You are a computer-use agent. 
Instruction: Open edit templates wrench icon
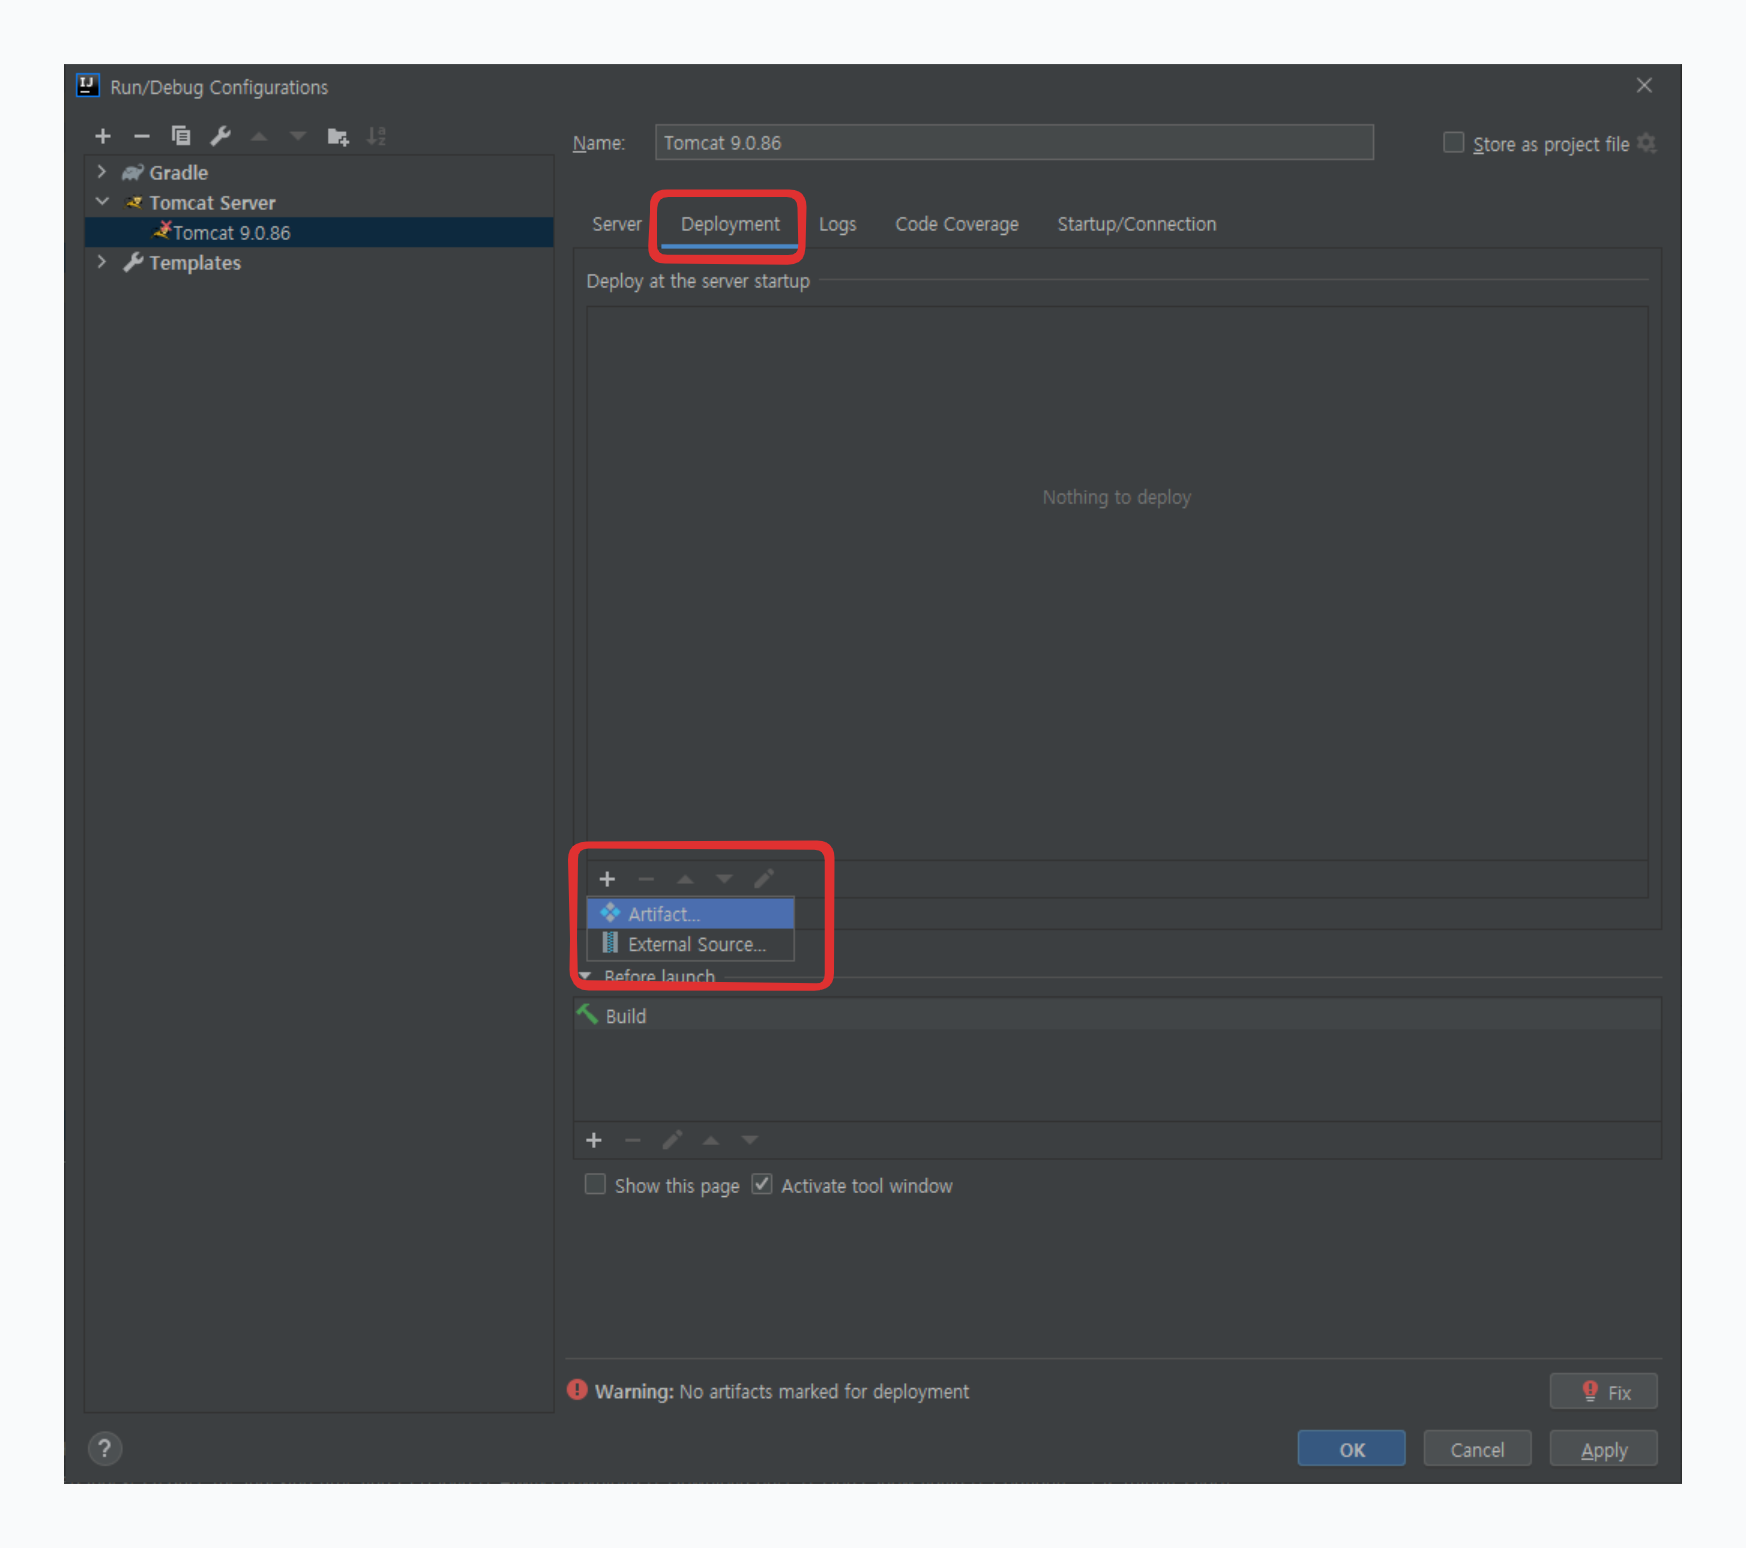[x=221, y=136]
